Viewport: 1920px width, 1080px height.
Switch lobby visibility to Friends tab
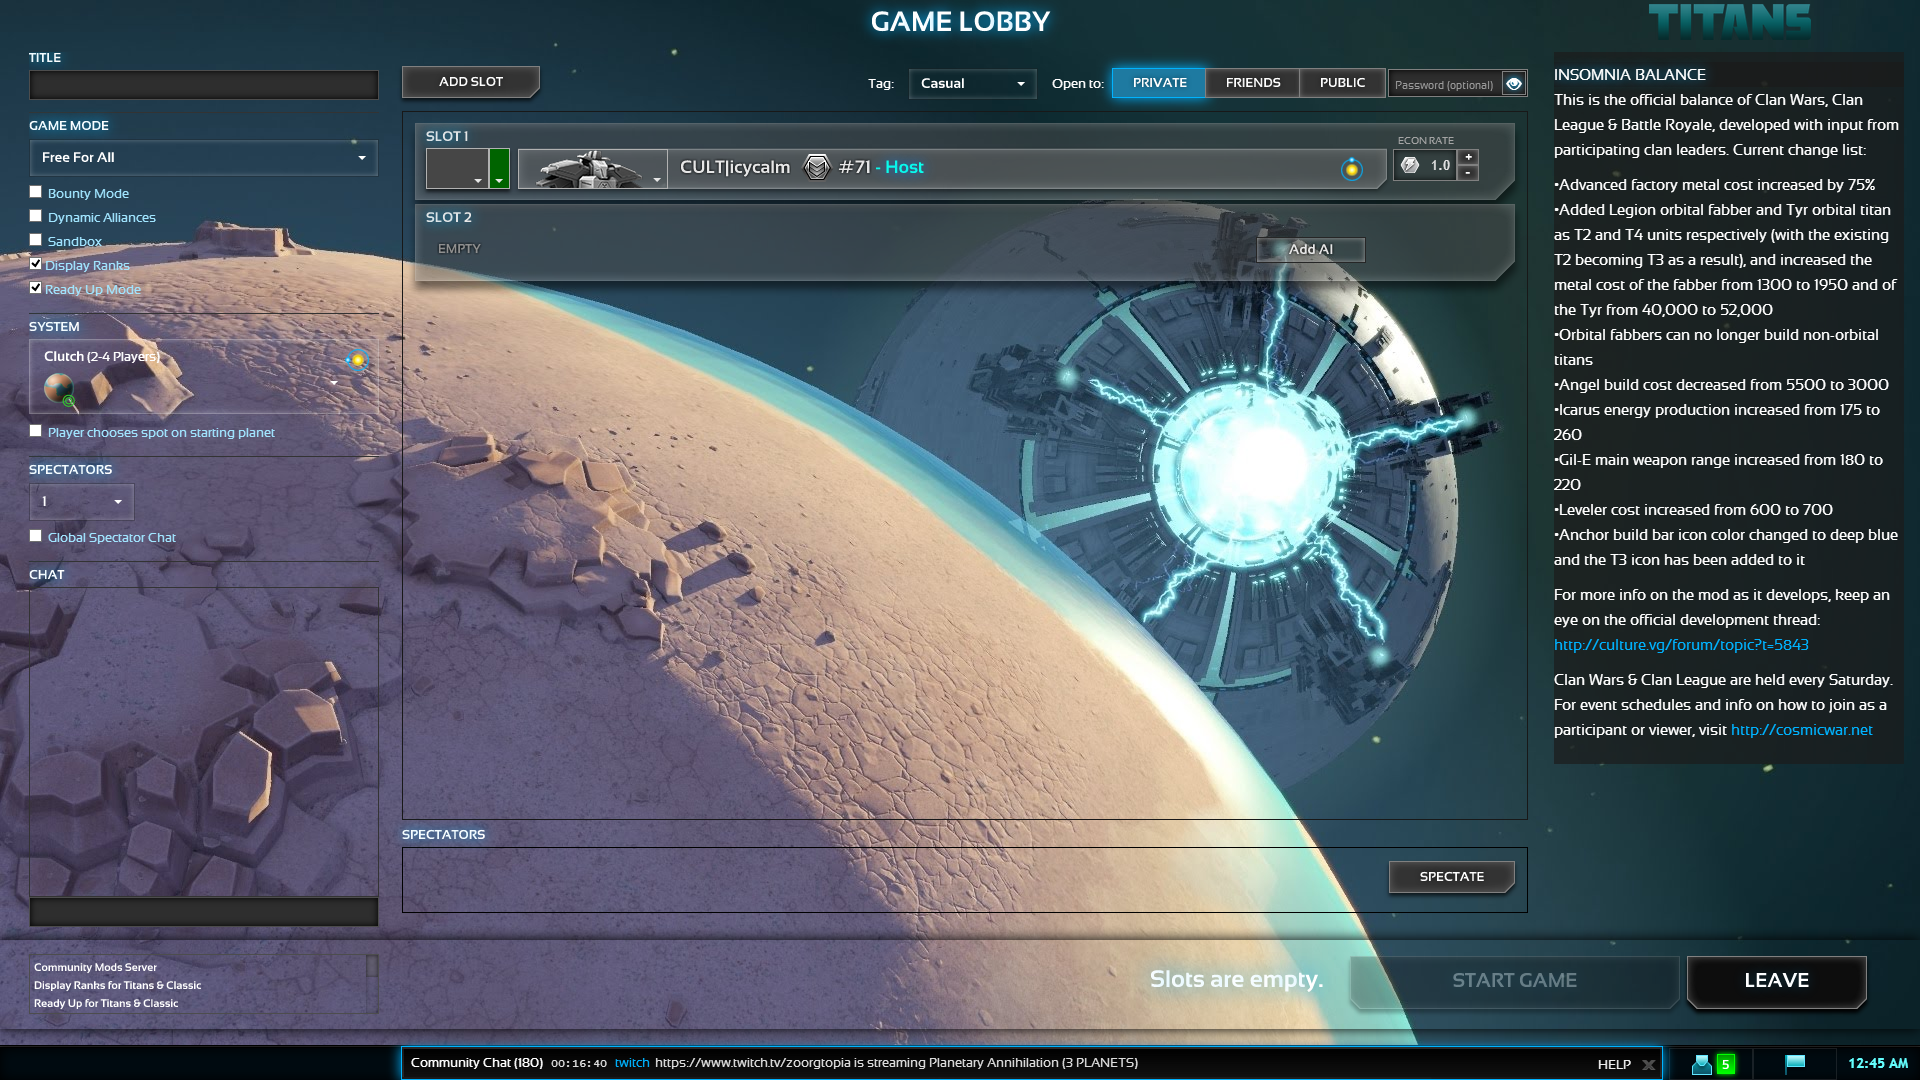click(1252, 83)
